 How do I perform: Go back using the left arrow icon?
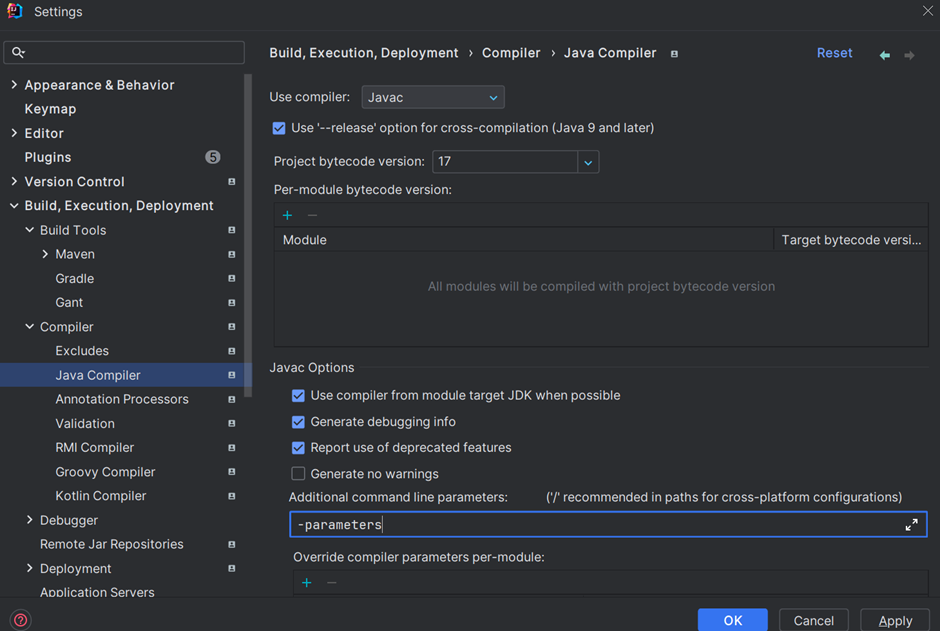[884, 55]
